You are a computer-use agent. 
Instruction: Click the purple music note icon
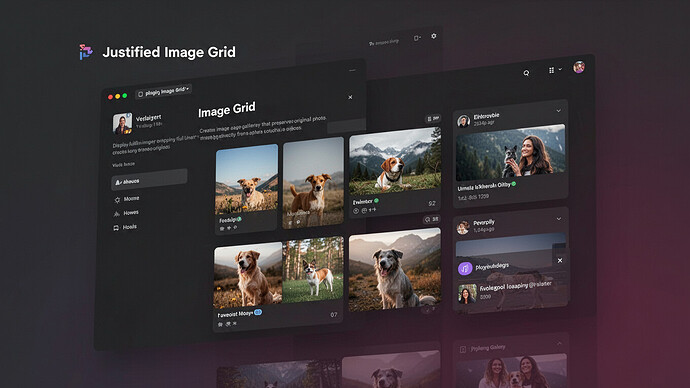point(465,268)
